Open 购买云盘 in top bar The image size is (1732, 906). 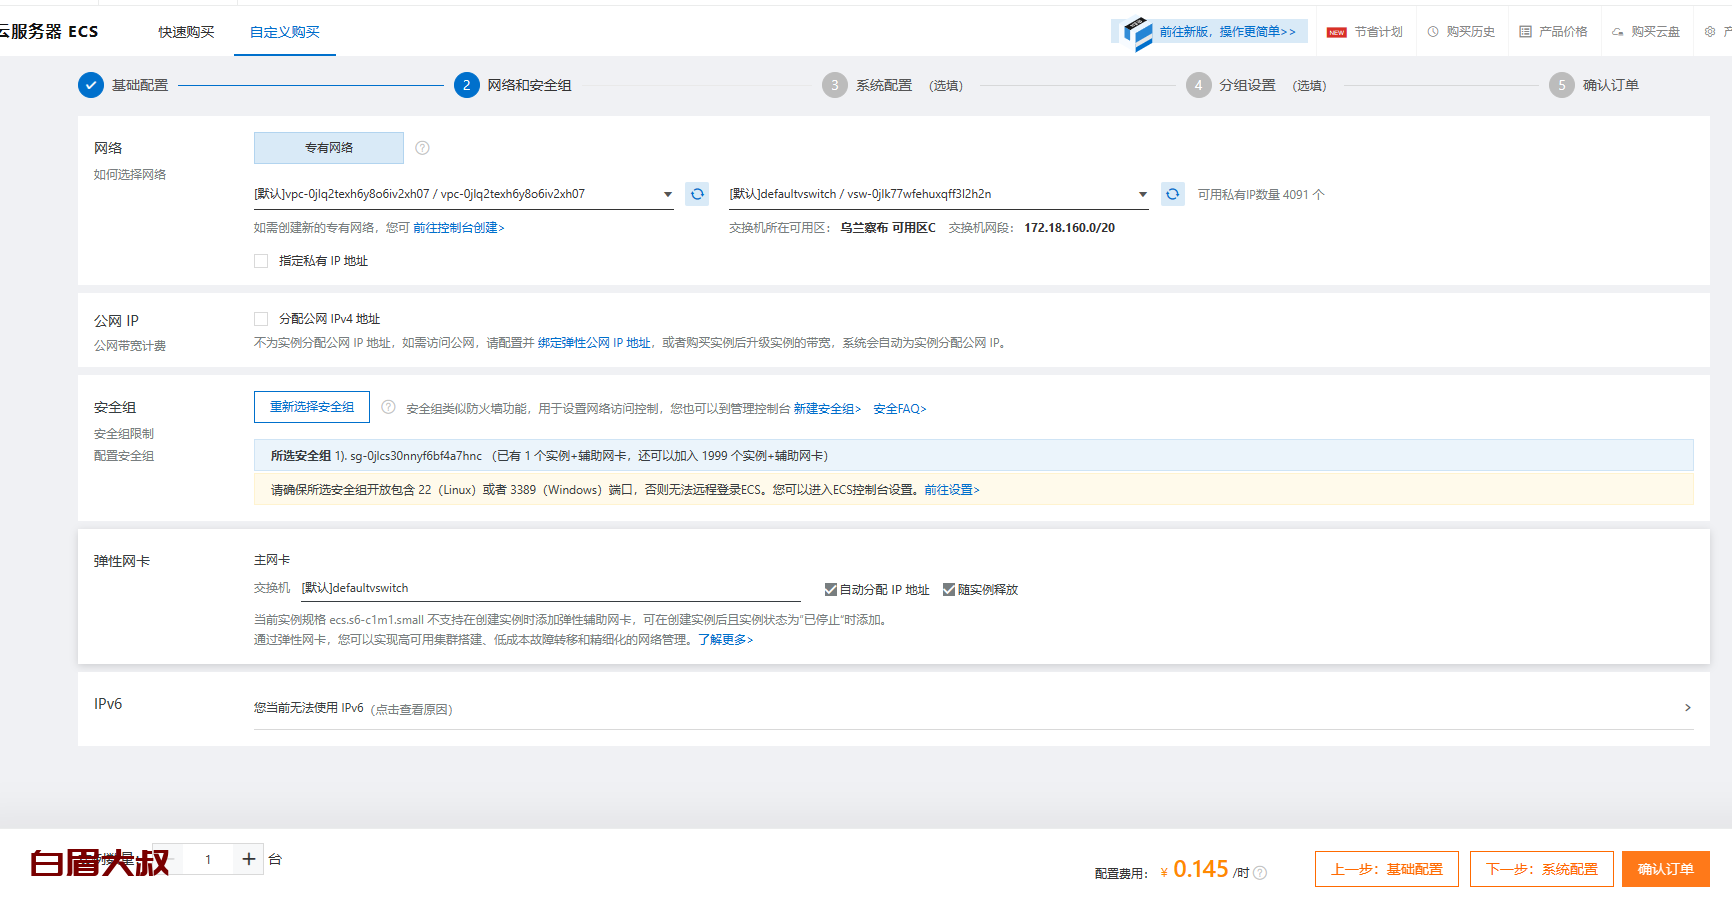(1646, 32)
